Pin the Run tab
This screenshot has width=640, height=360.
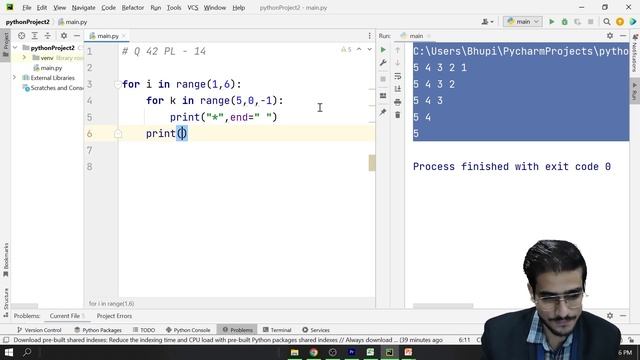point(383,112)
